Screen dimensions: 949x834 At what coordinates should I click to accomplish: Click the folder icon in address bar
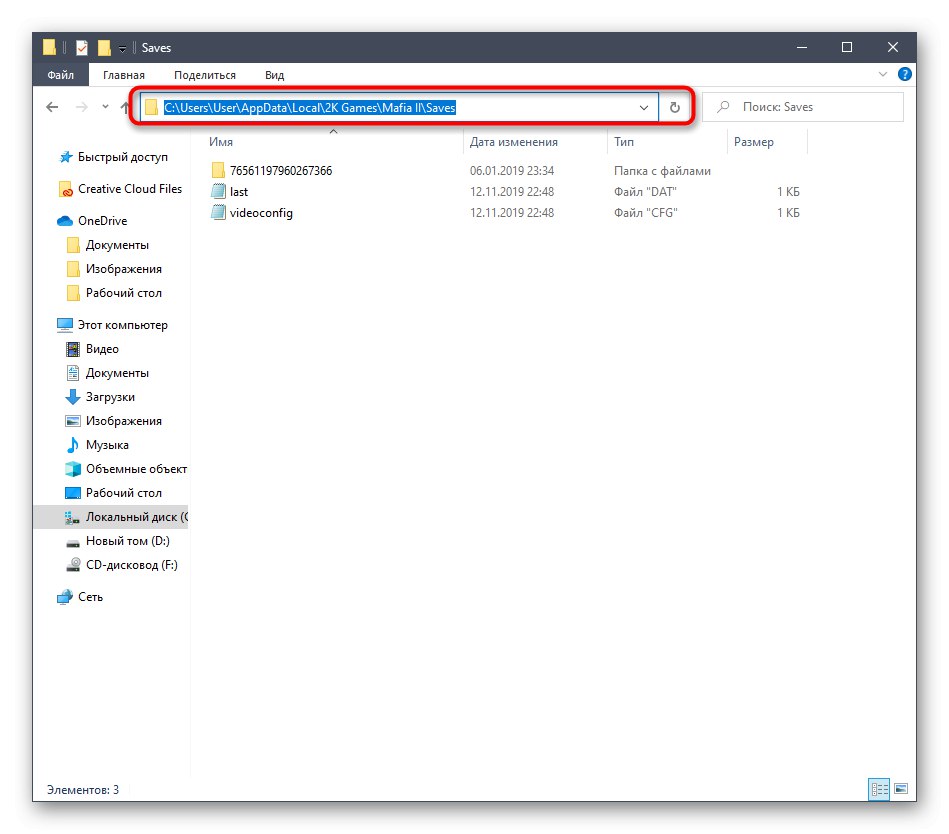(x=151, y=107)
